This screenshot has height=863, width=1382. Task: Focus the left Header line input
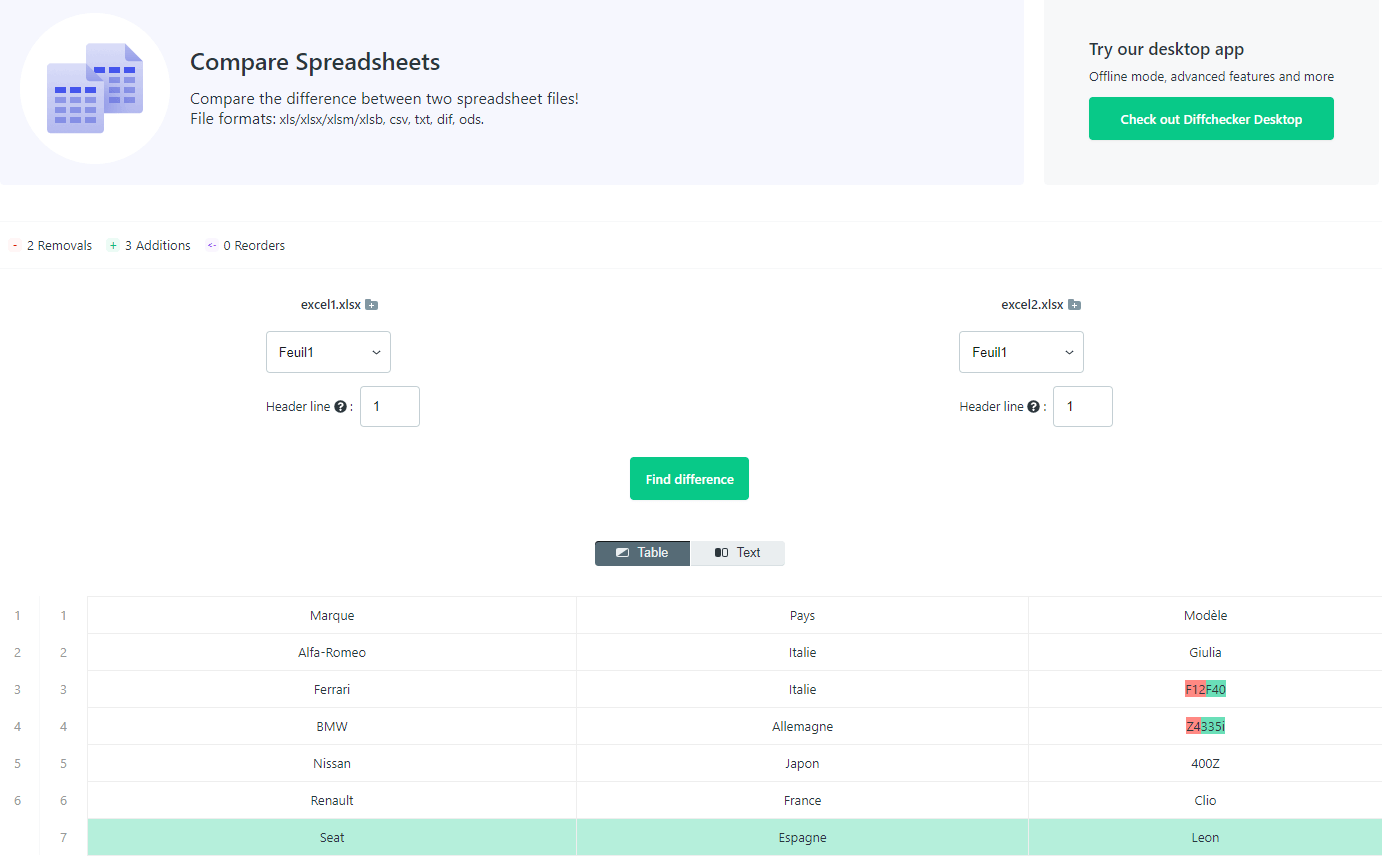(390, 407)
